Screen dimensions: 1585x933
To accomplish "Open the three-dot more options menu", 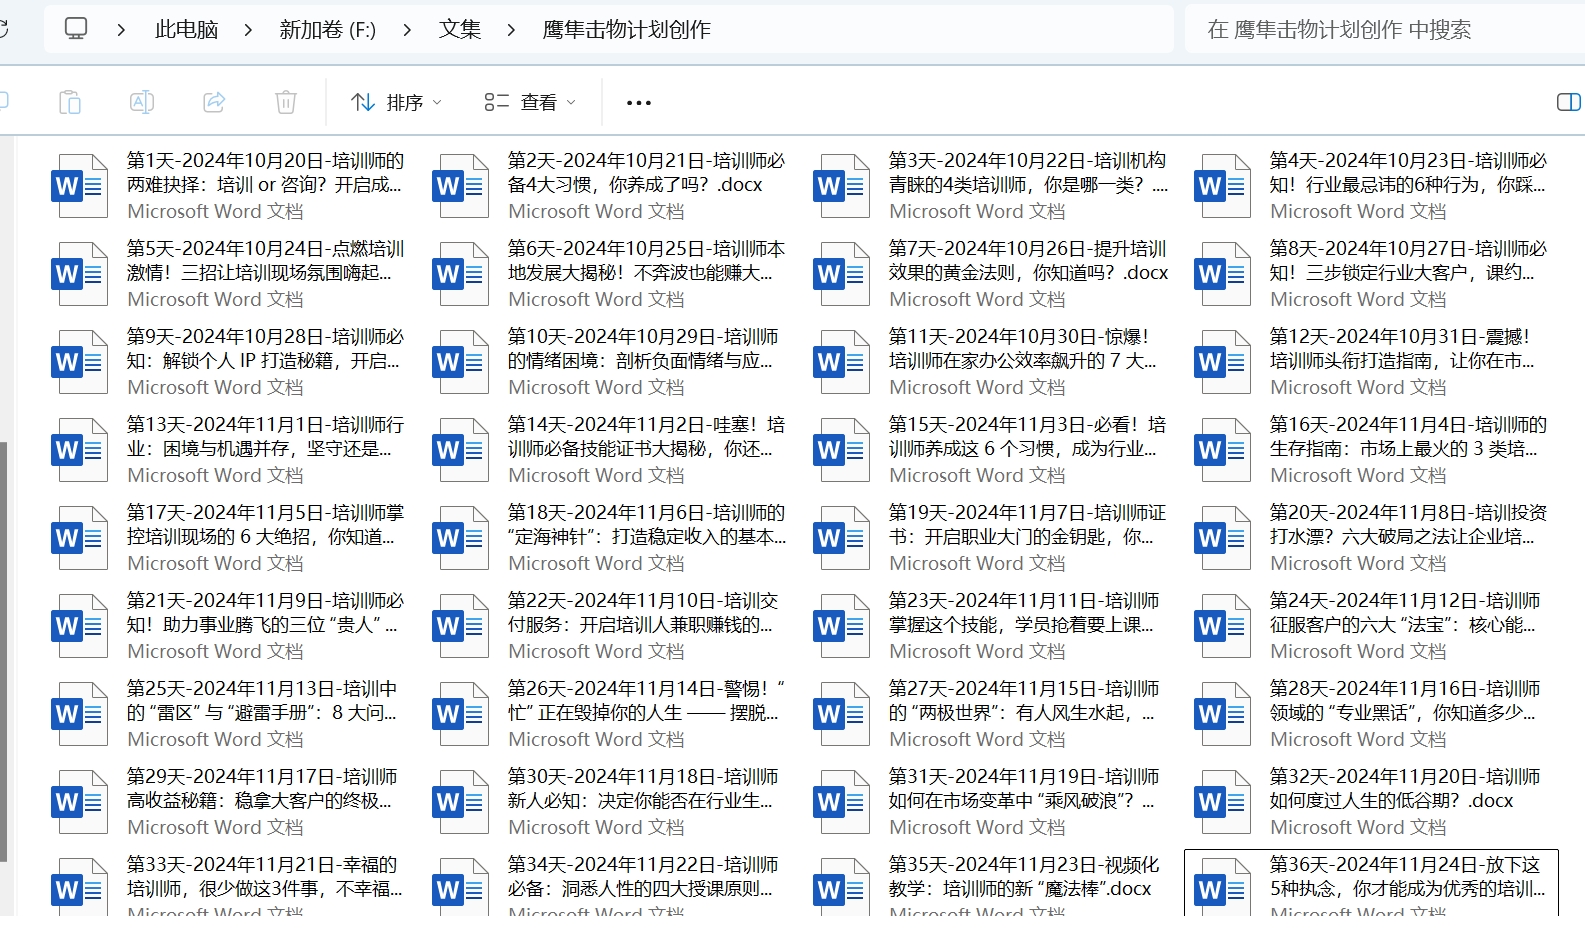I will pyautogui.click(x=638, y=102).
